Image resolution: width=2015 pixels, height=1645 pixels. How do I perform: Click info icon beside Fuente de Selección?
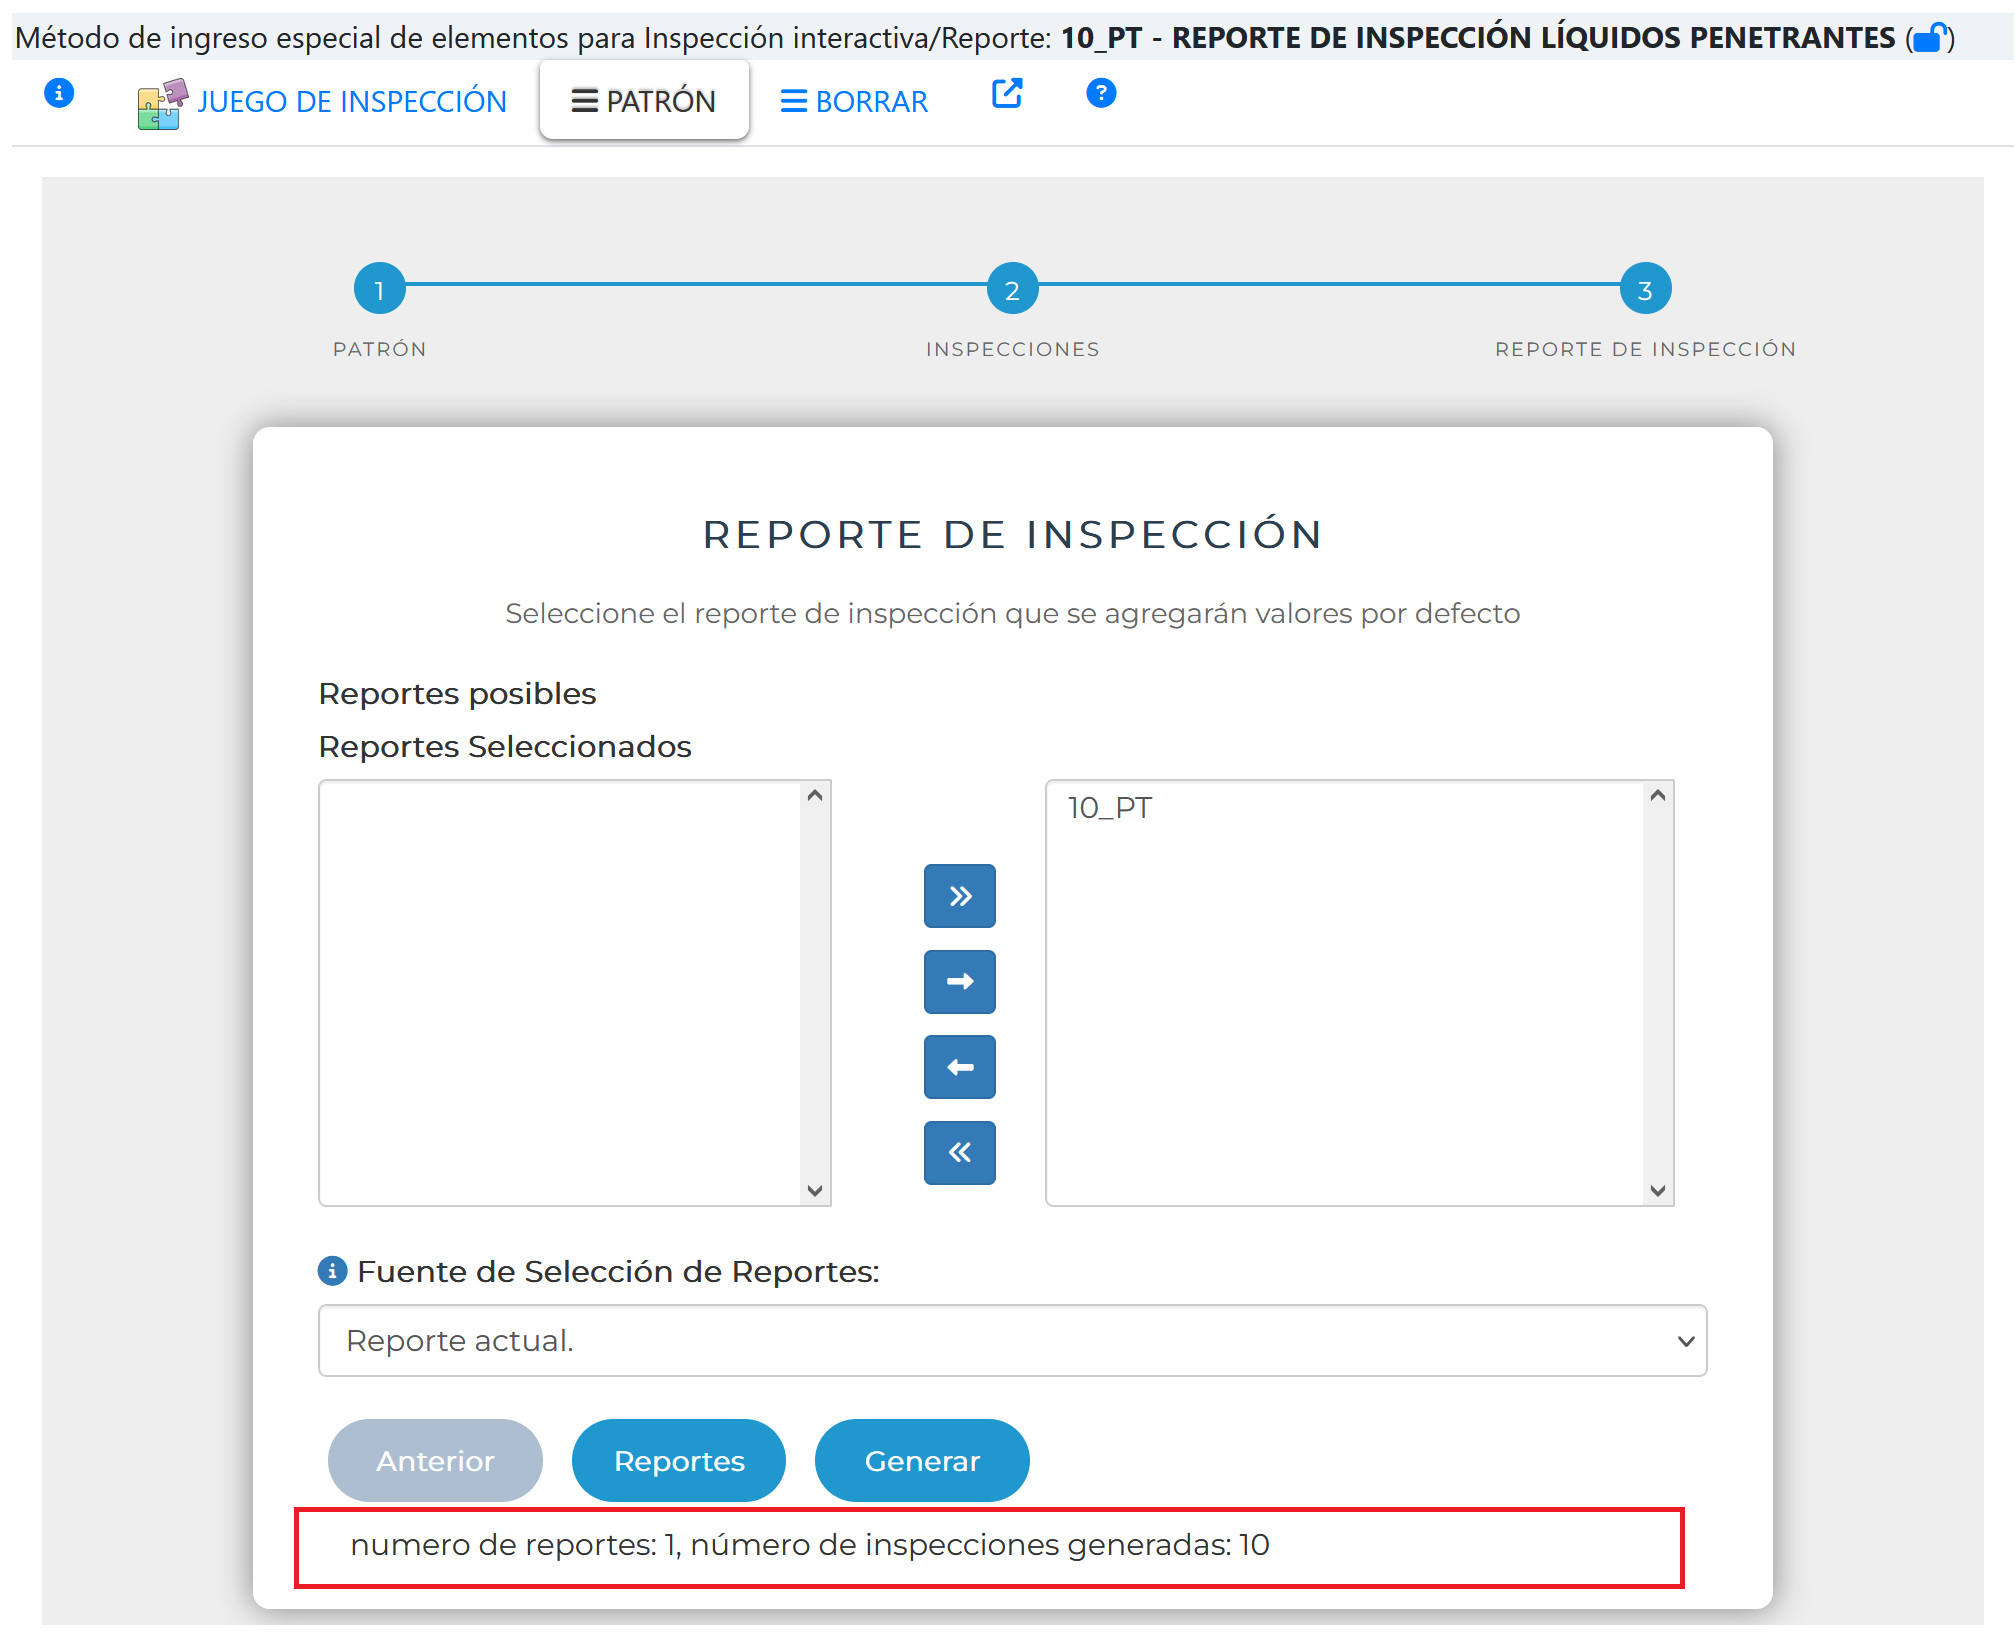(x=332, y=1271)
